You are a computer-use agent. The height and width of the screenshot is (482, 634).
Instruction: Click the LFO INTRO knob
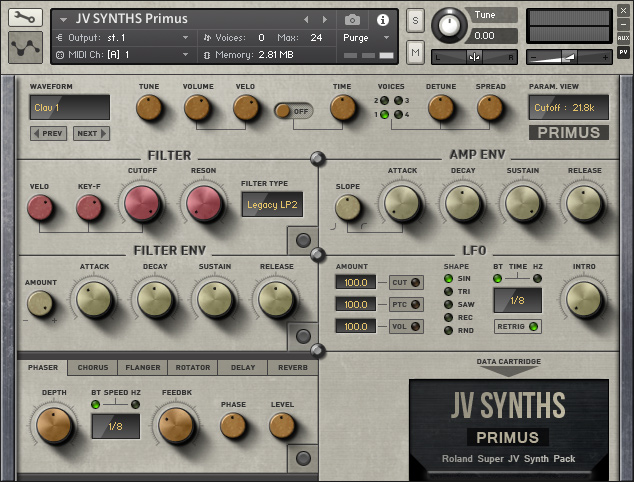tap(584, 300)
